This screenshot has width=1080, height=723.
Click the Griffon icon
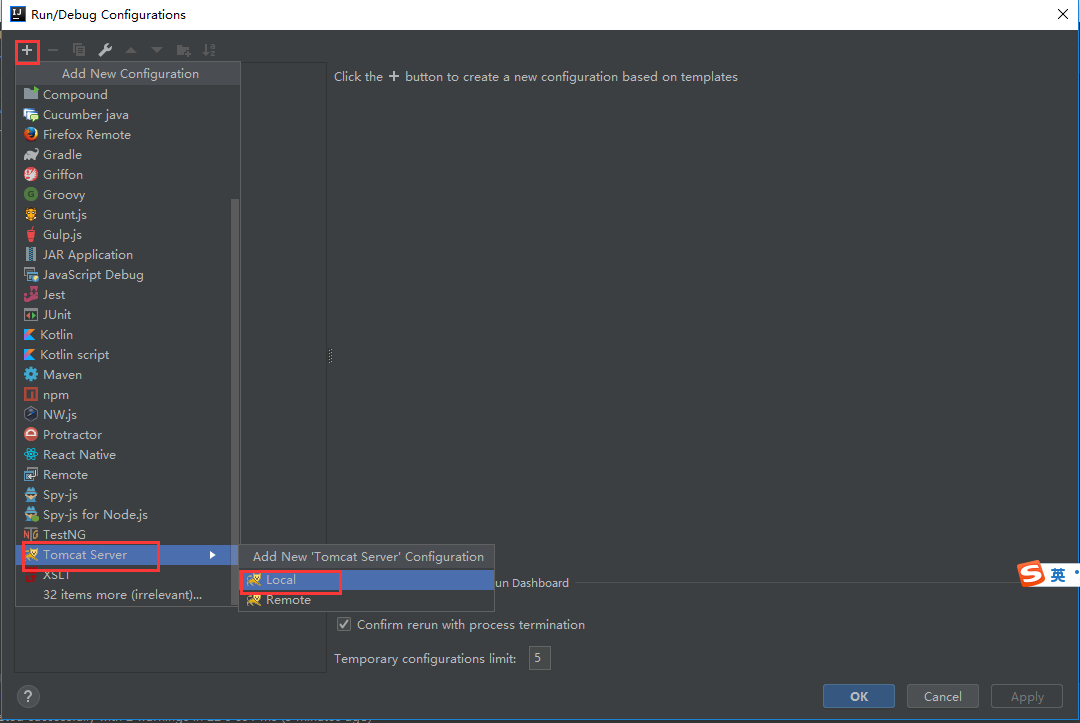click(x=31, y=174)
